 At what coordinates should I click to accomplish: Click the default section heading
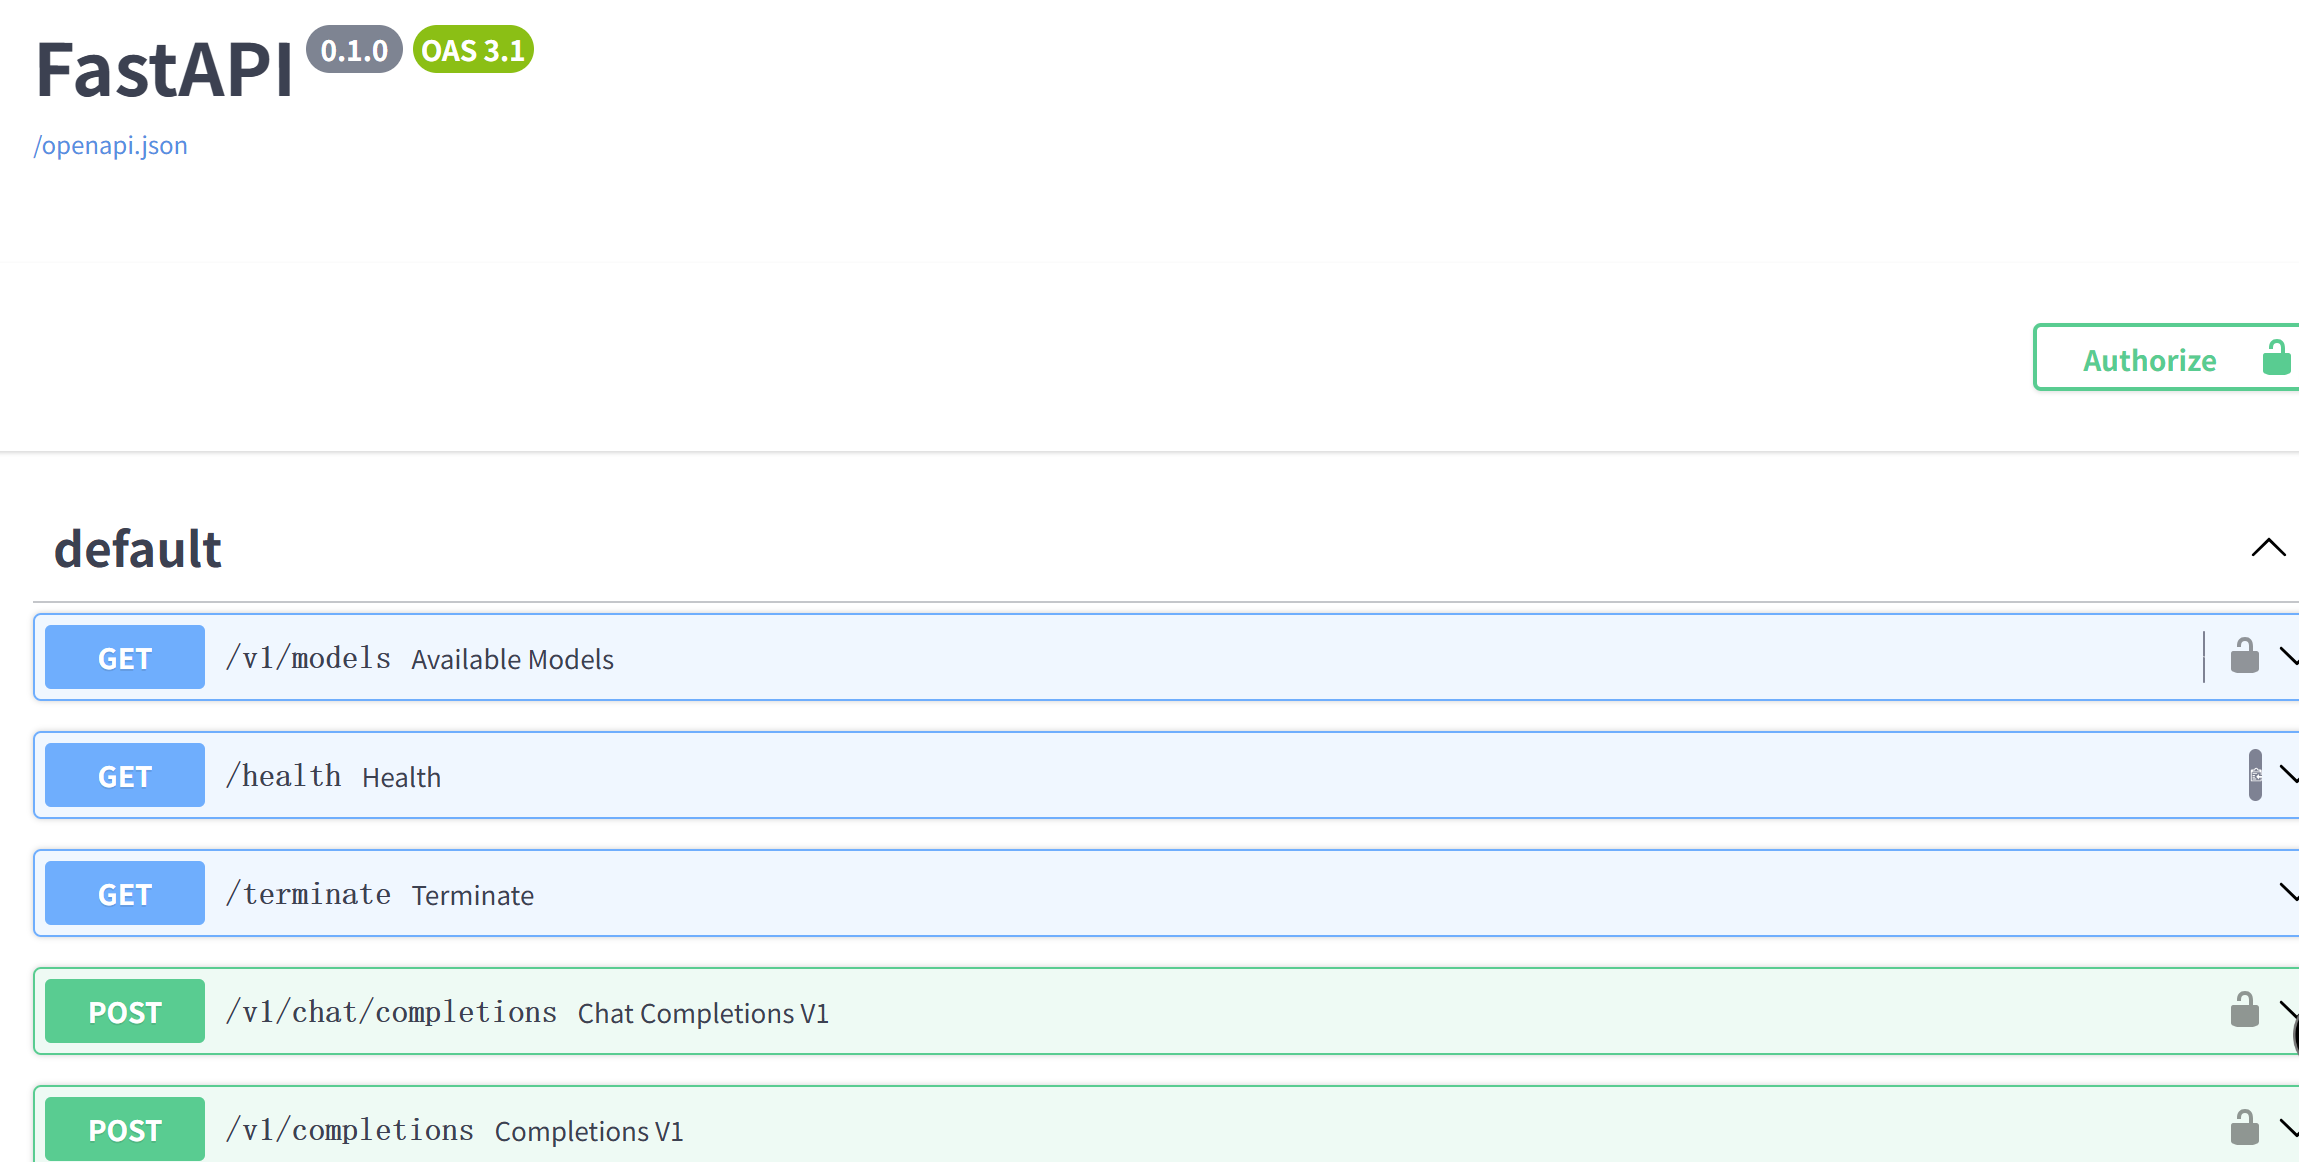click(137, 549)
